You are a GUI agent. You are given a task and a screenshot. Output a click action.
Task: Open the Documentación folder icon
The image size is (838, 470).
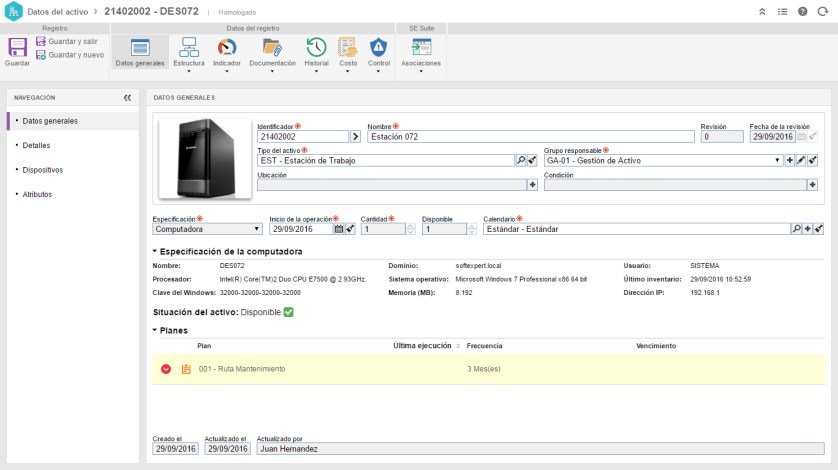pos(272,48)
